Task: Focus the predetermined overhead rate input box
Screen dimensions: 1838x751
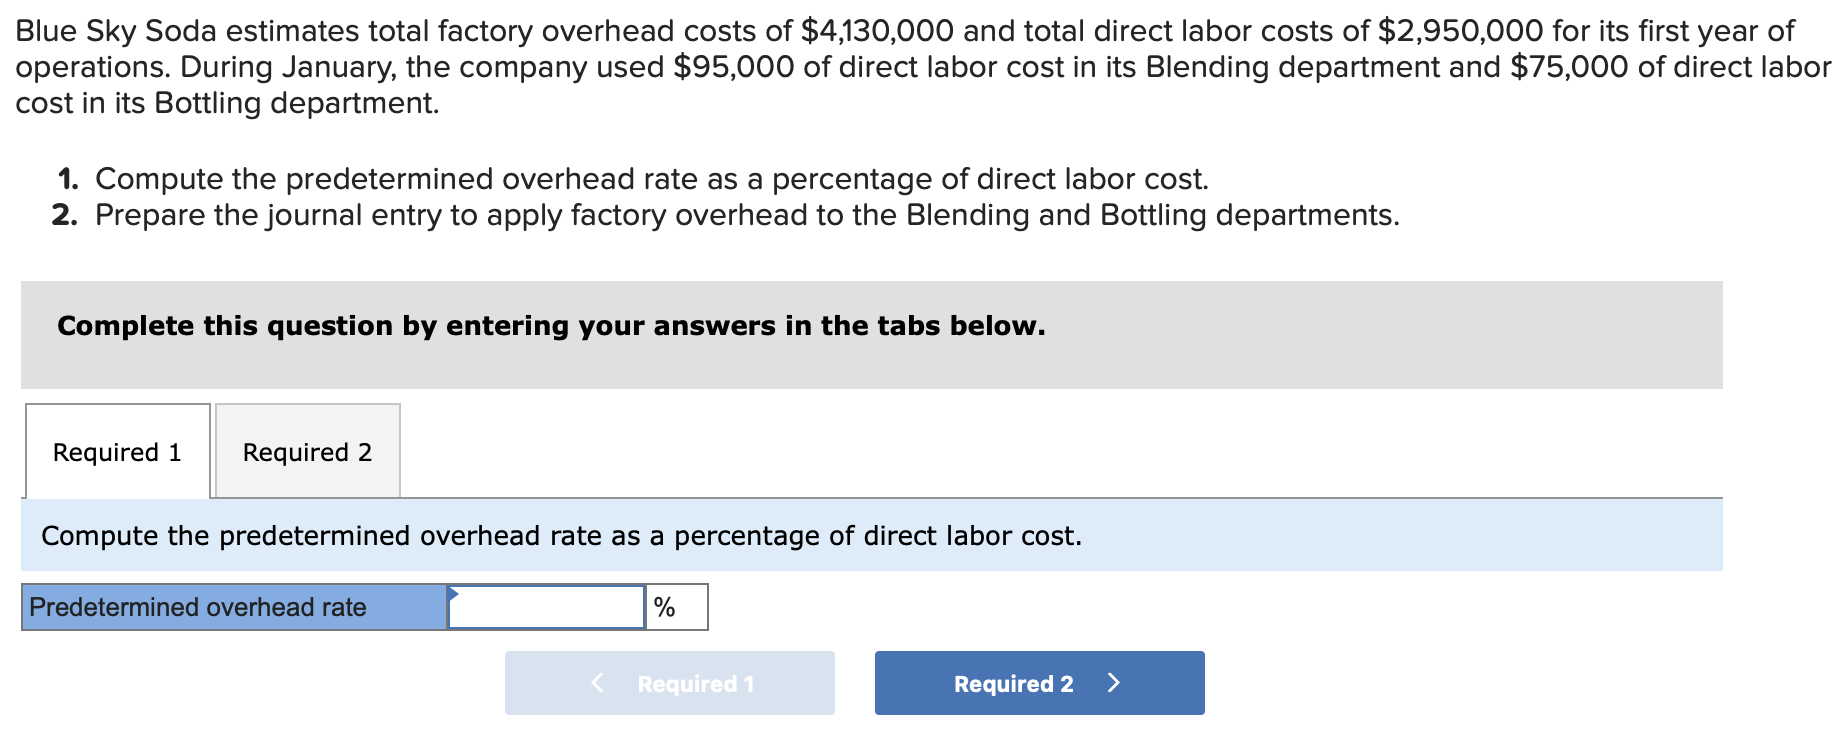Action: 546,608
